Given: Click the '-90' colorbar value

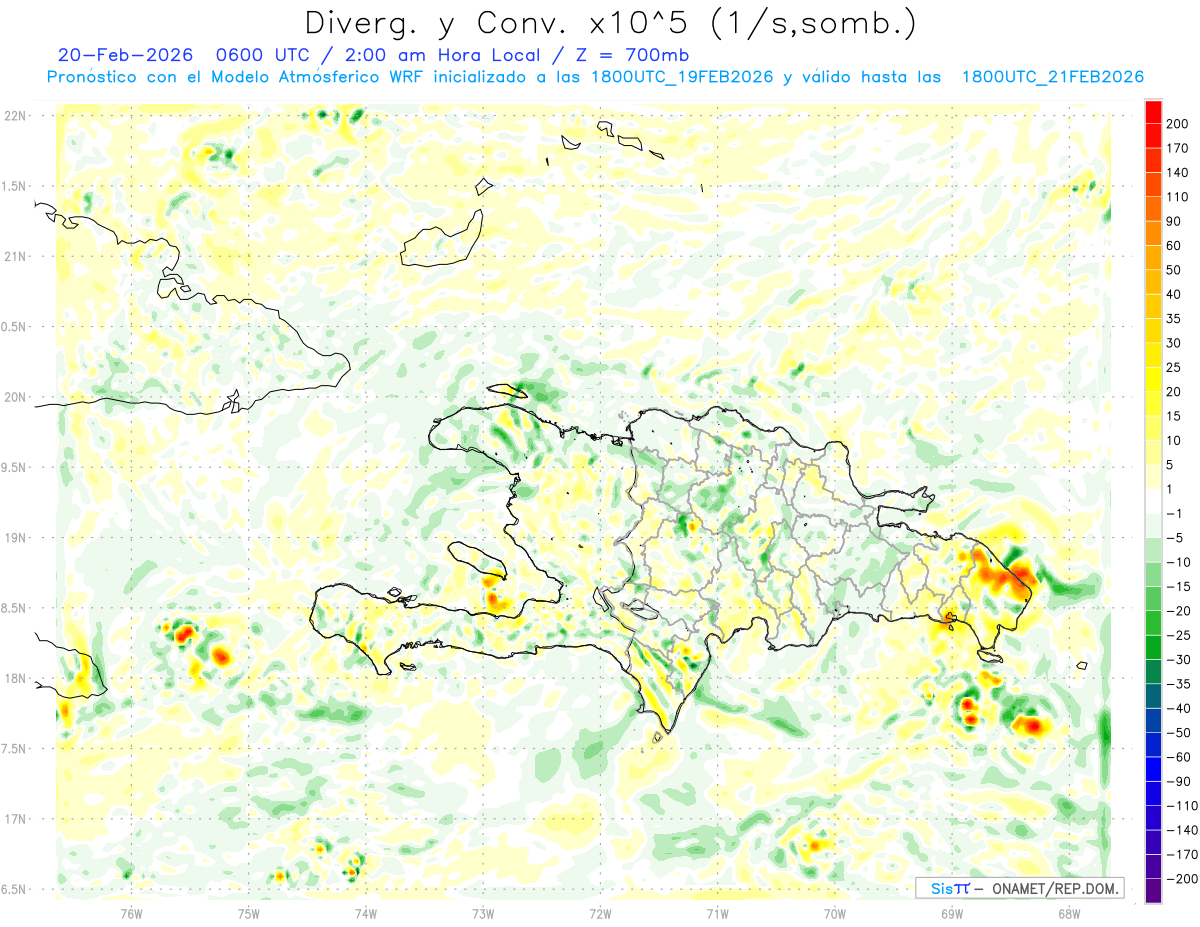Looking at the screenshot, I should [1179, 782].
